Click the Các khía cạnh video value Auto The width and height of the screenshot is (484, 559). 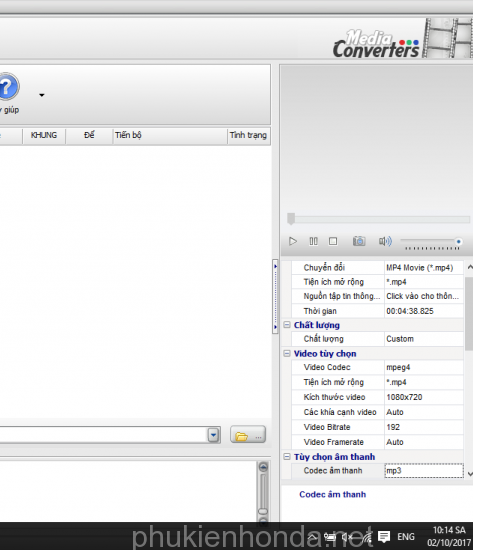click(x=424, y=412)
